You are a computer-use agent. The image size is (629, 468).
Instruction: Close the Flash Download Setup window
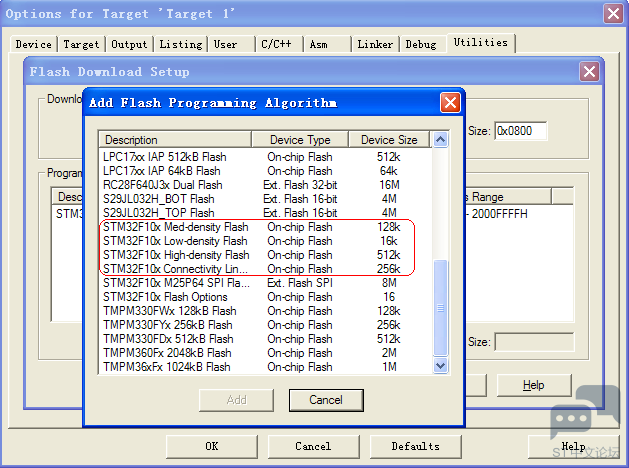click(589, 72)
